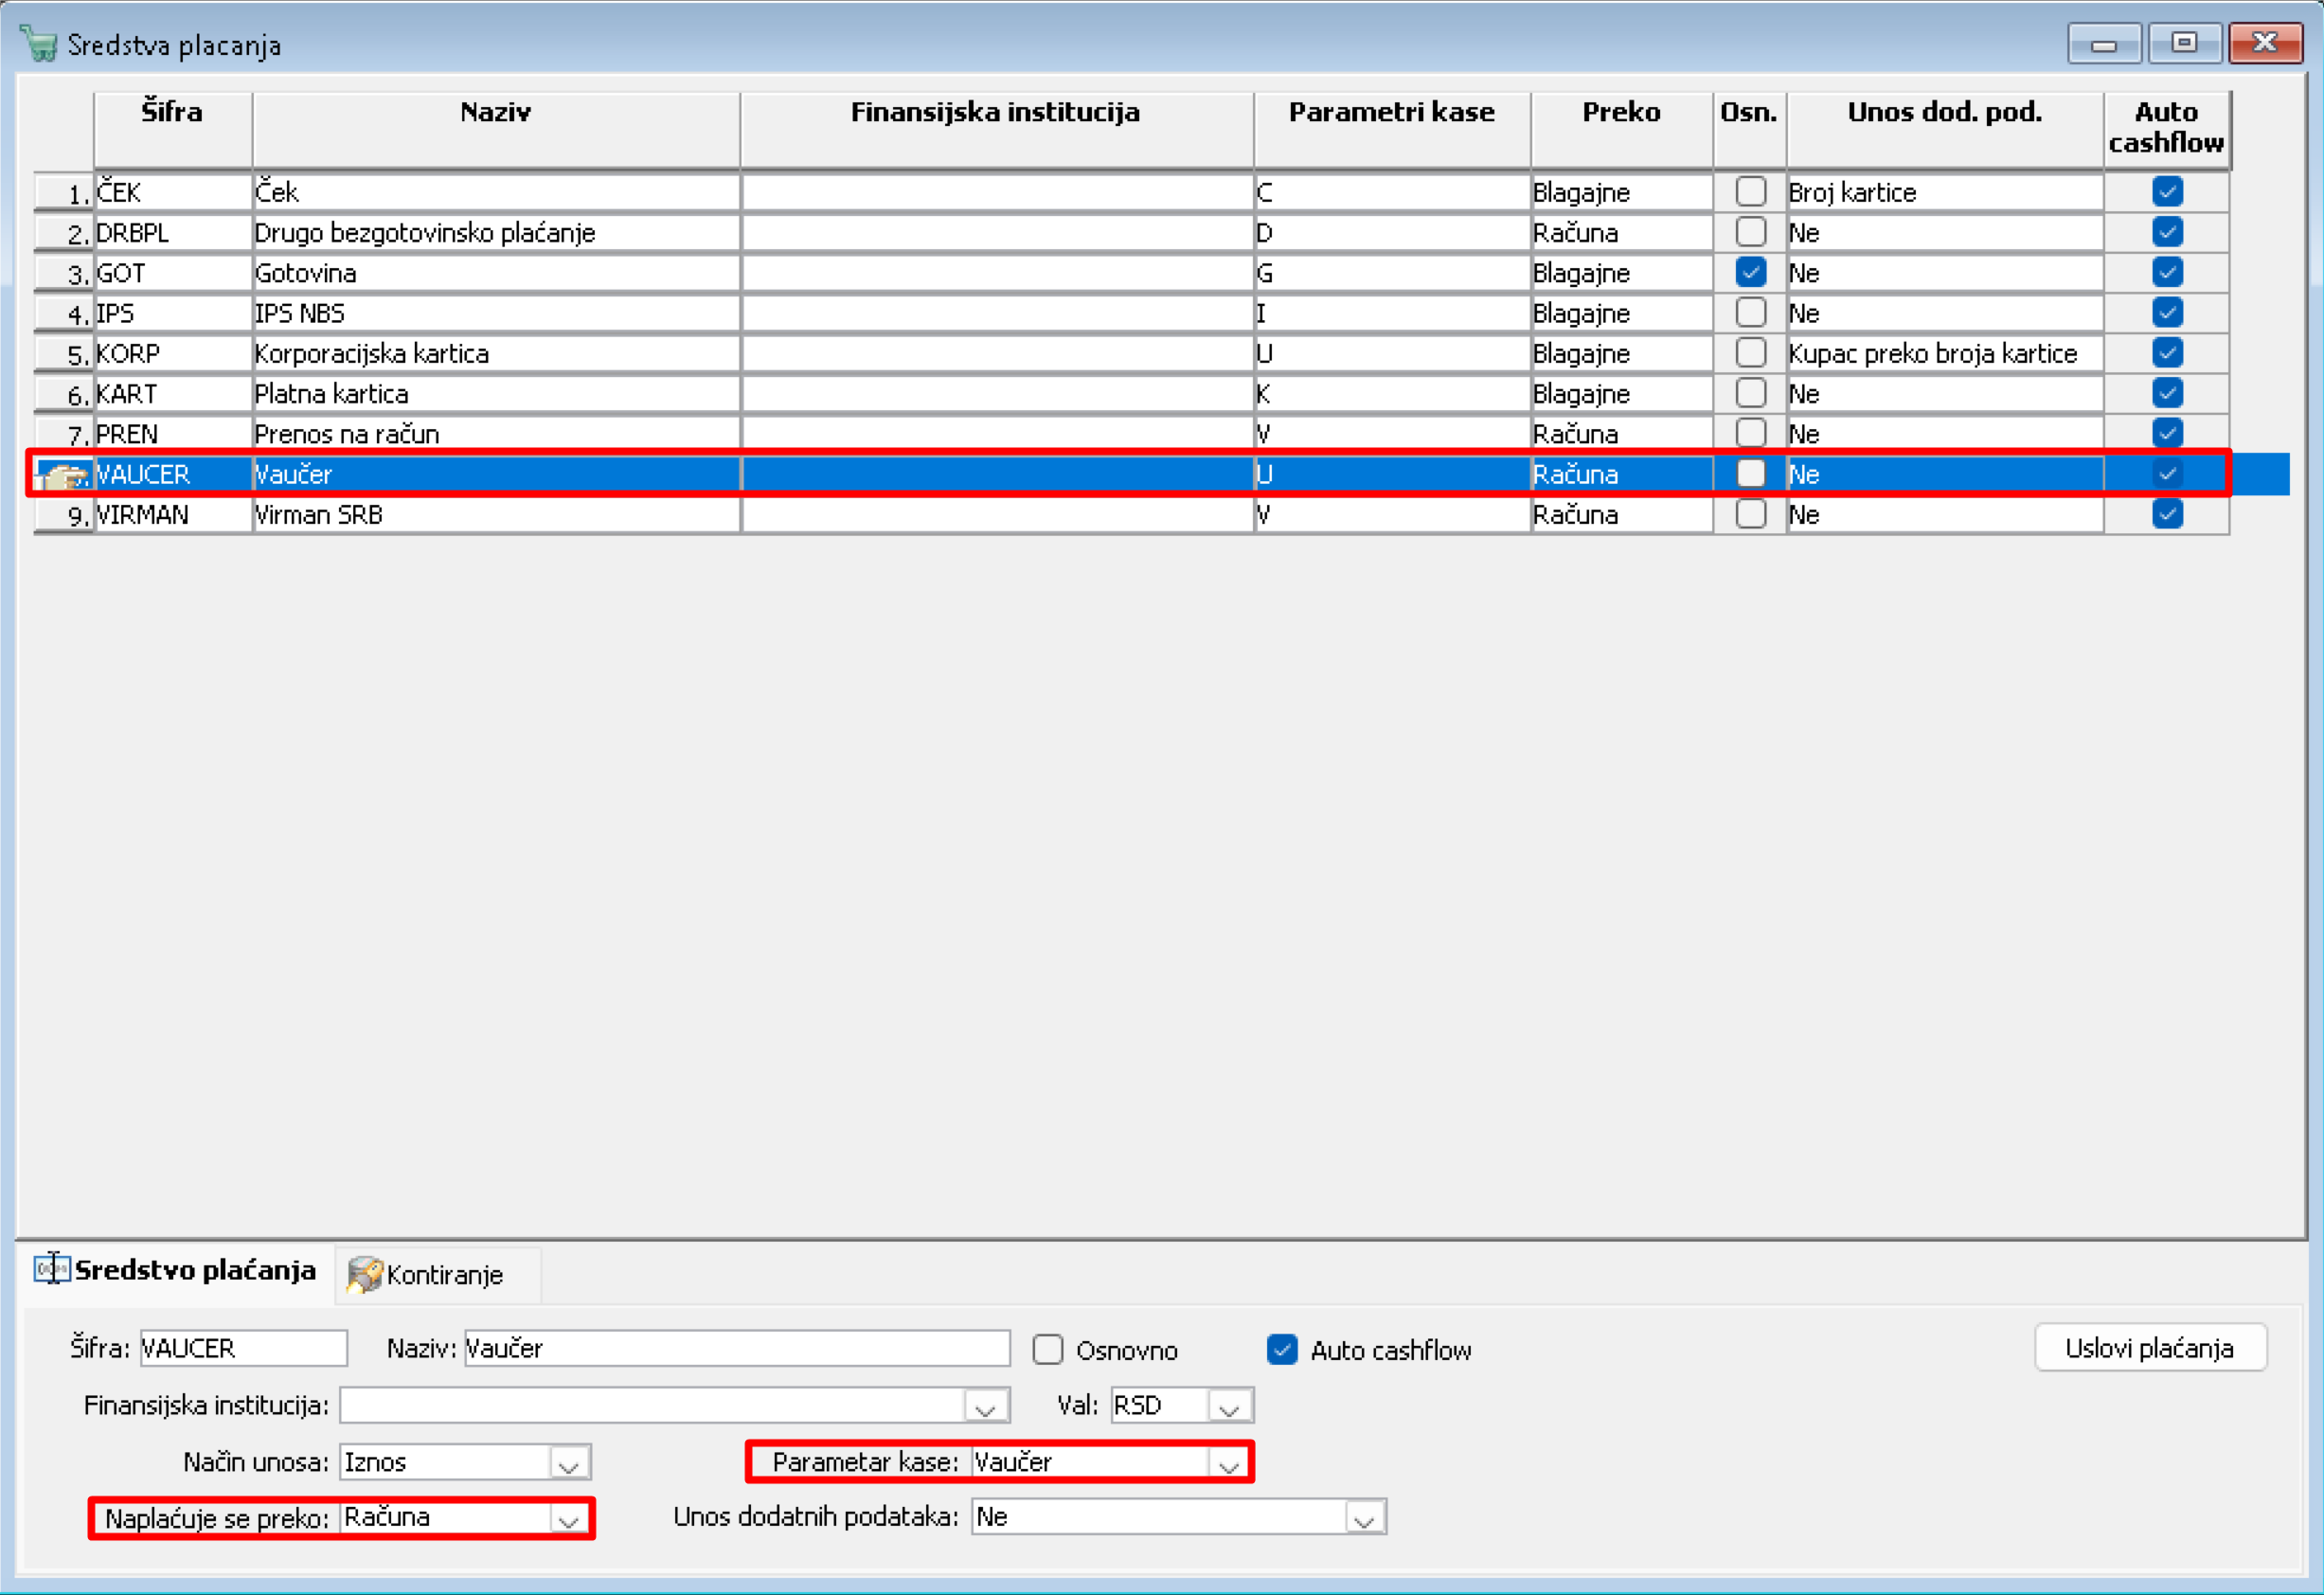Uncheck the Osn. checkbox for Gotovina row
This screenshot has width=2324, height=1595.
tap(1750, 272)
